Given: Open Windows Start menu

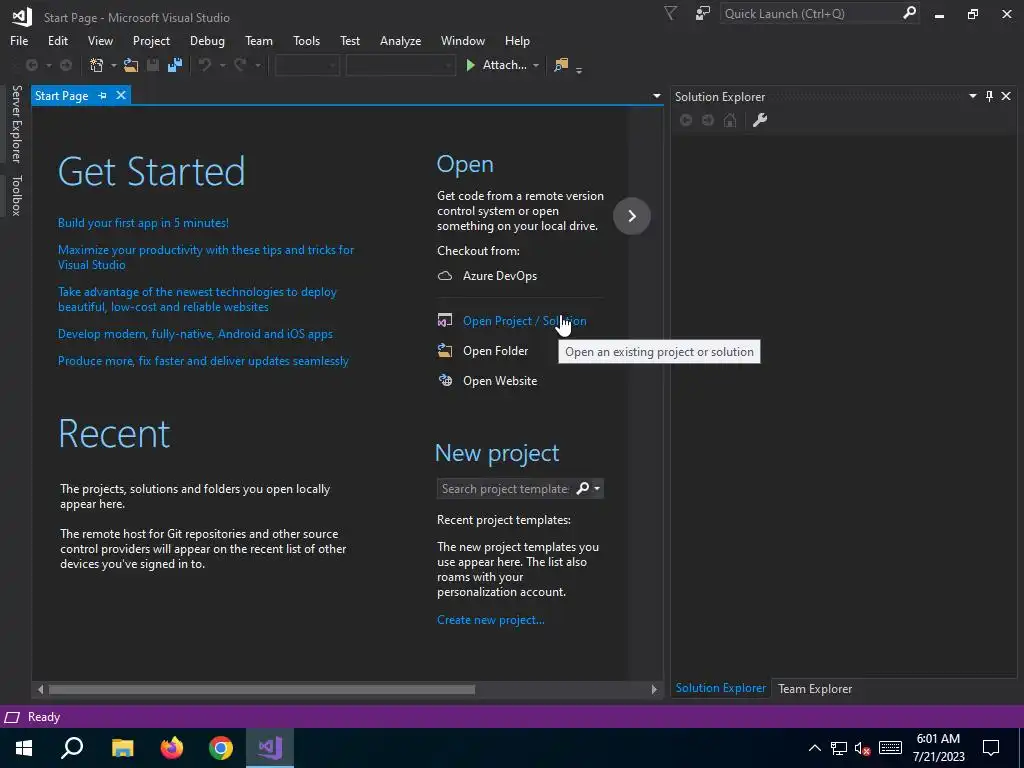Looking at the screenshot, I should tap(24, 748).
